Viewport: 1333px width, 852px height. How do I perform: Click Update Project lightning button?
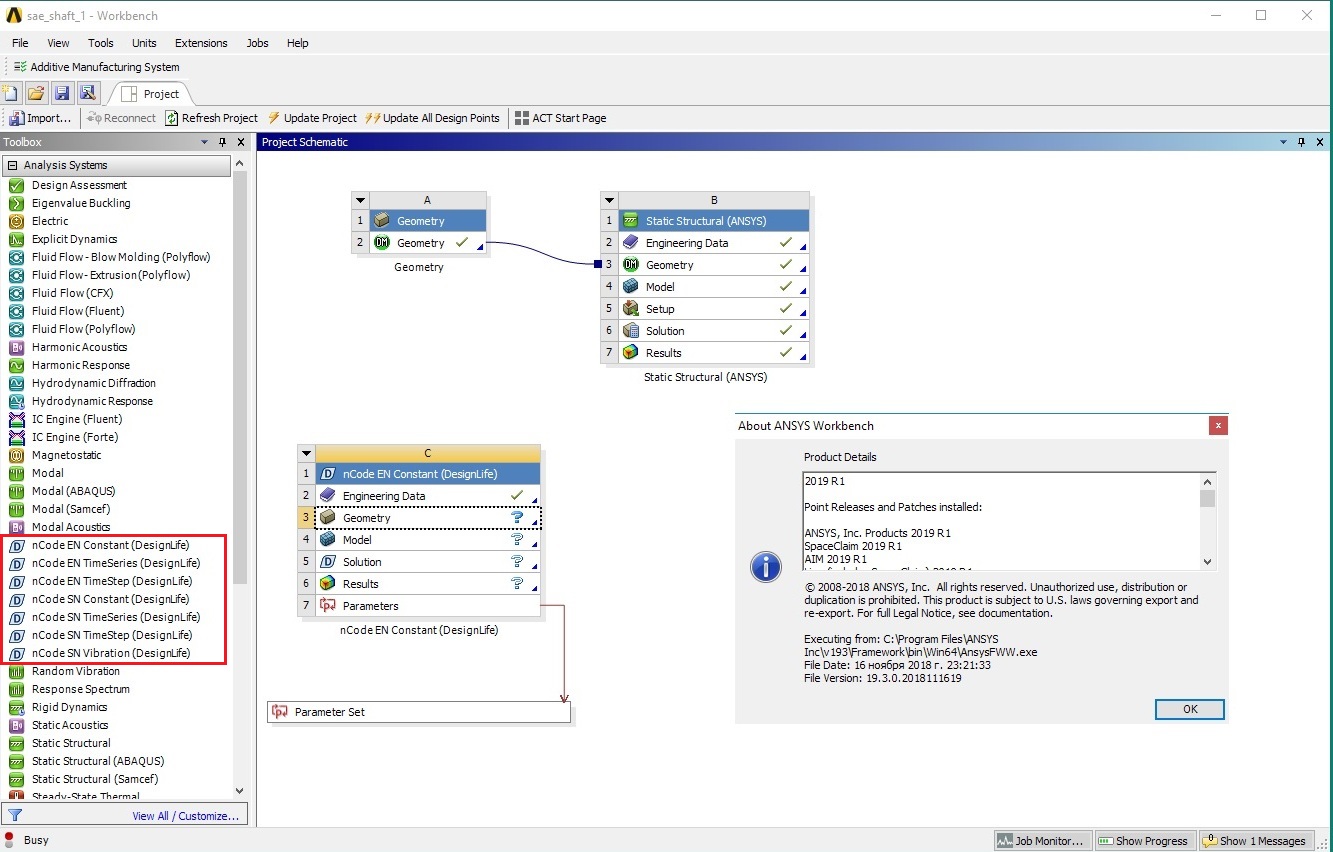tap(313, 118)
